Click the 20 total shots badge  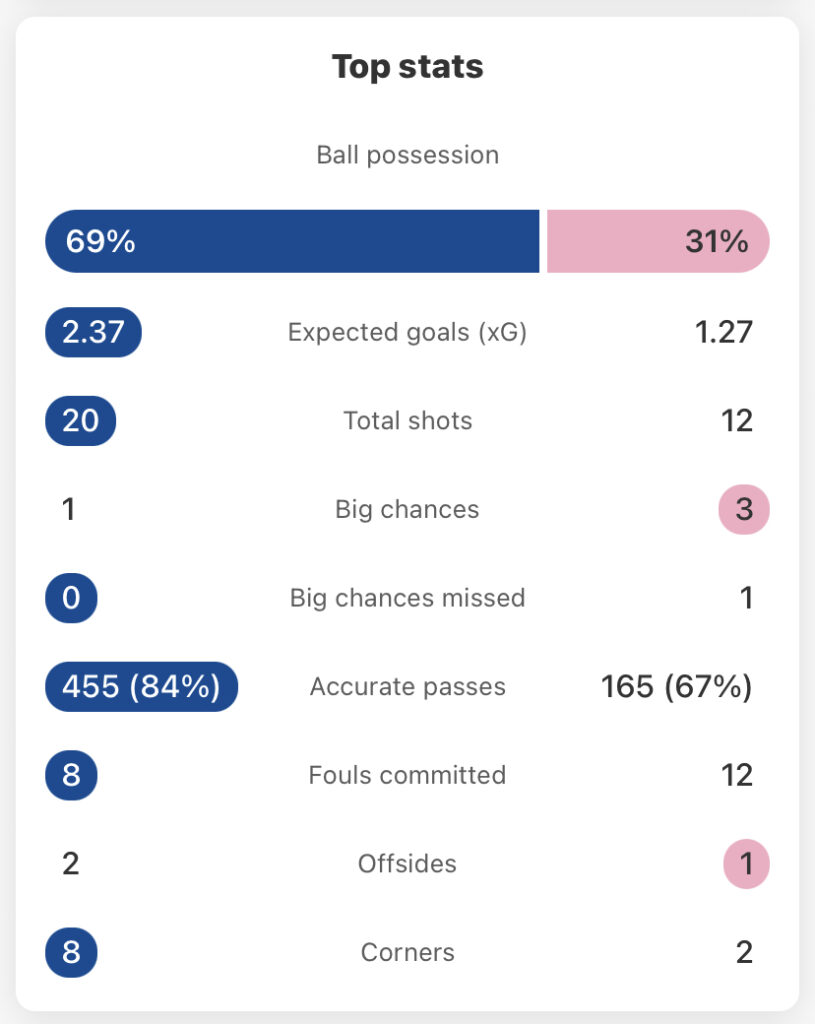pos(80,421)
